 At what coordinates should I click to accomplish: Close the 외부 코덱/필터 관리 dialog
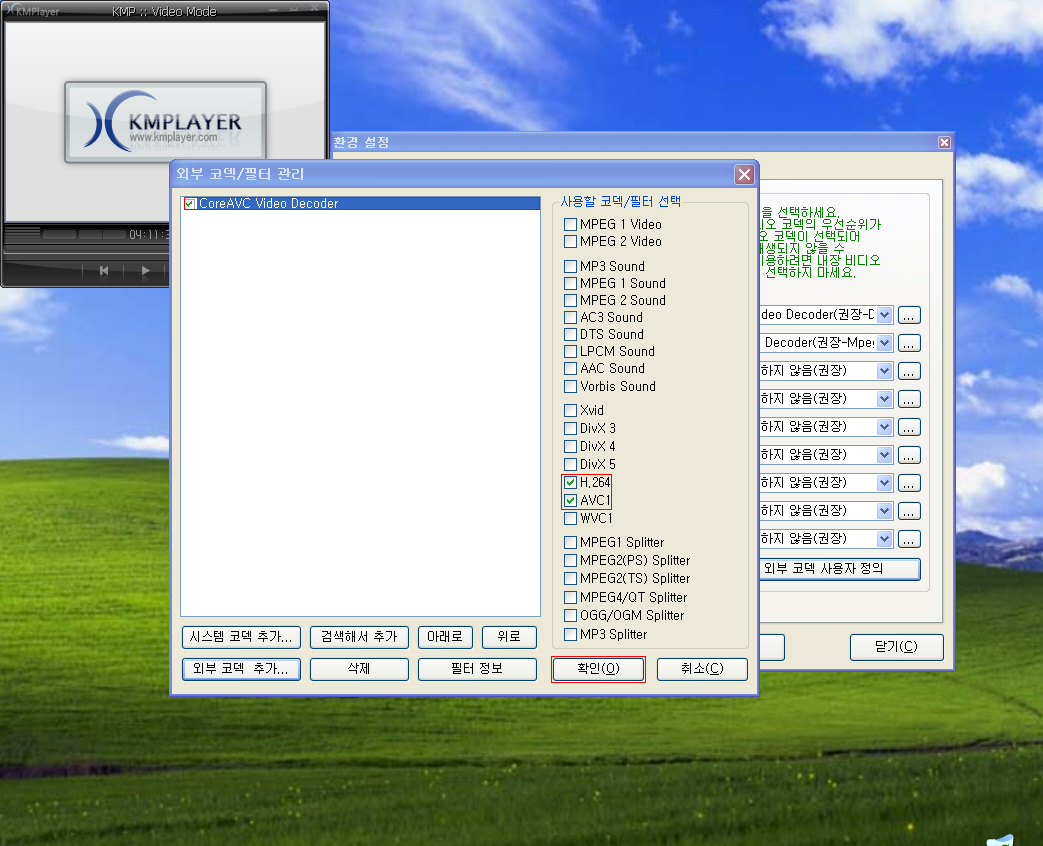(744, 174)
